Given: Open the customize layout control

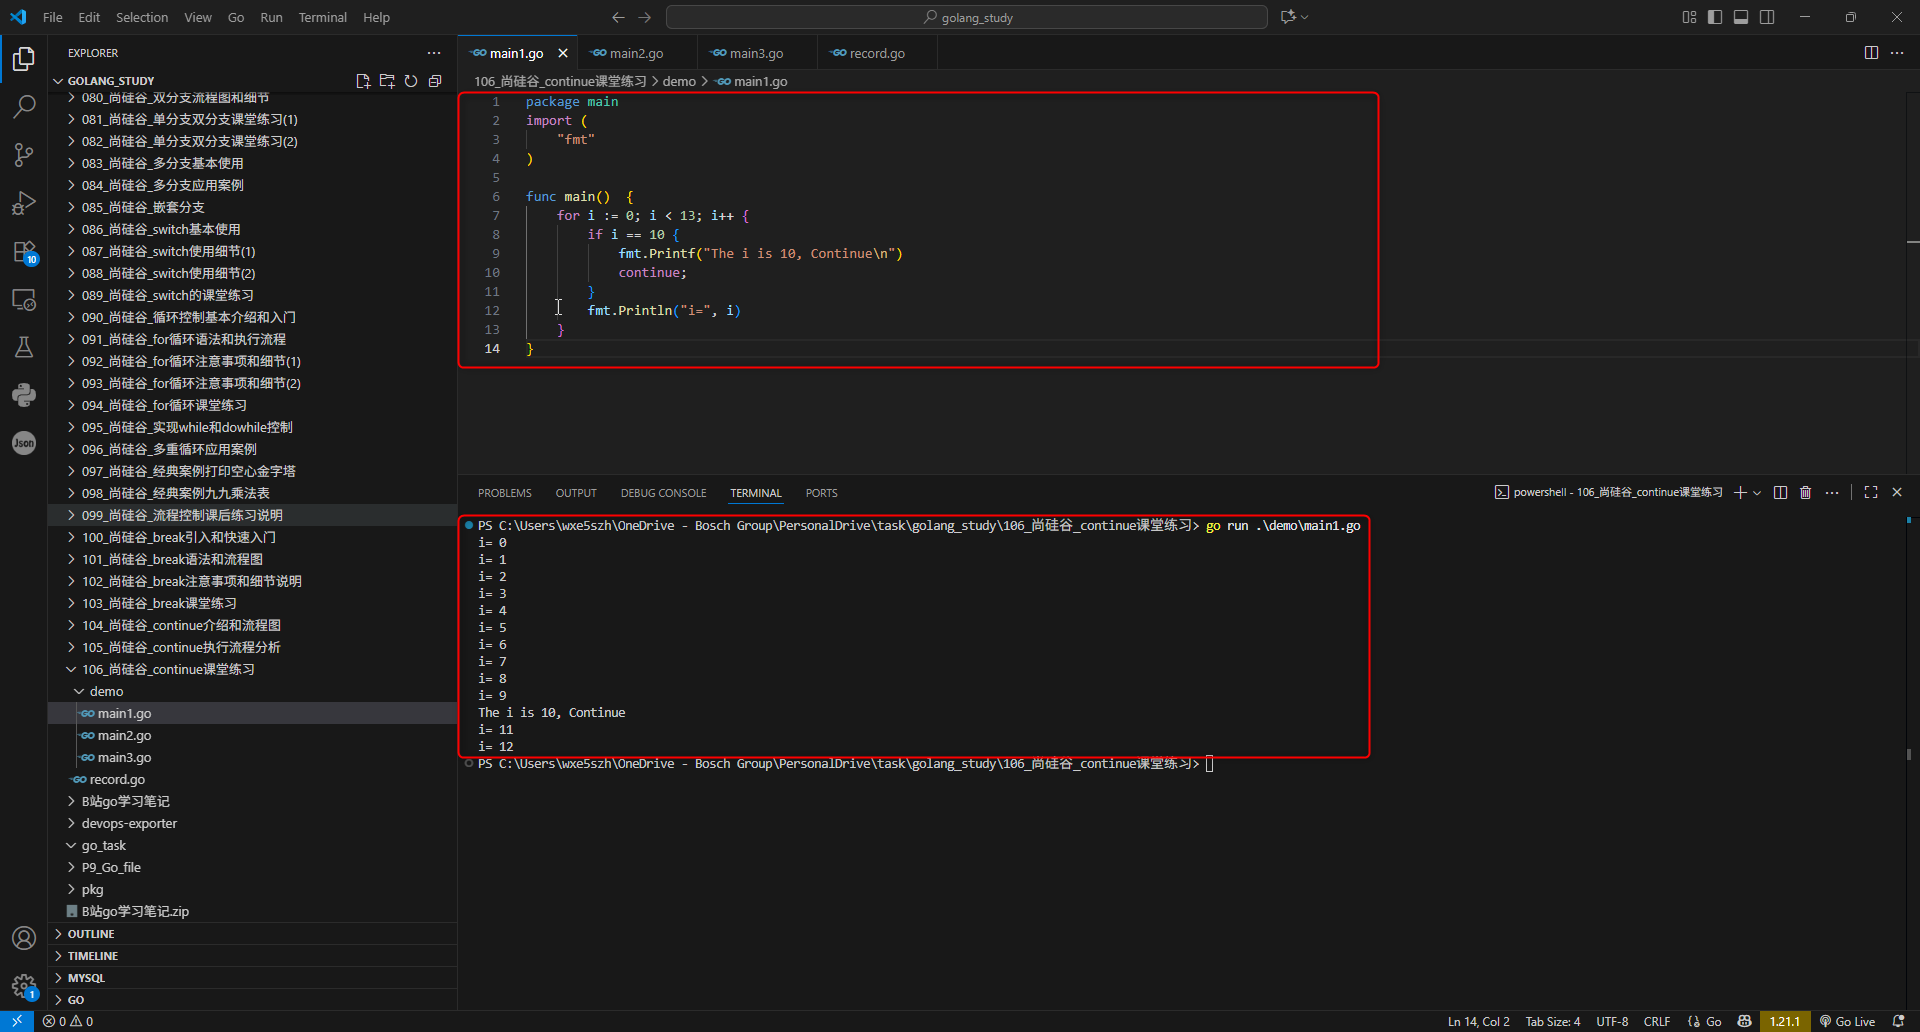Looking at the screenshot, I should tap(1689, 17).
